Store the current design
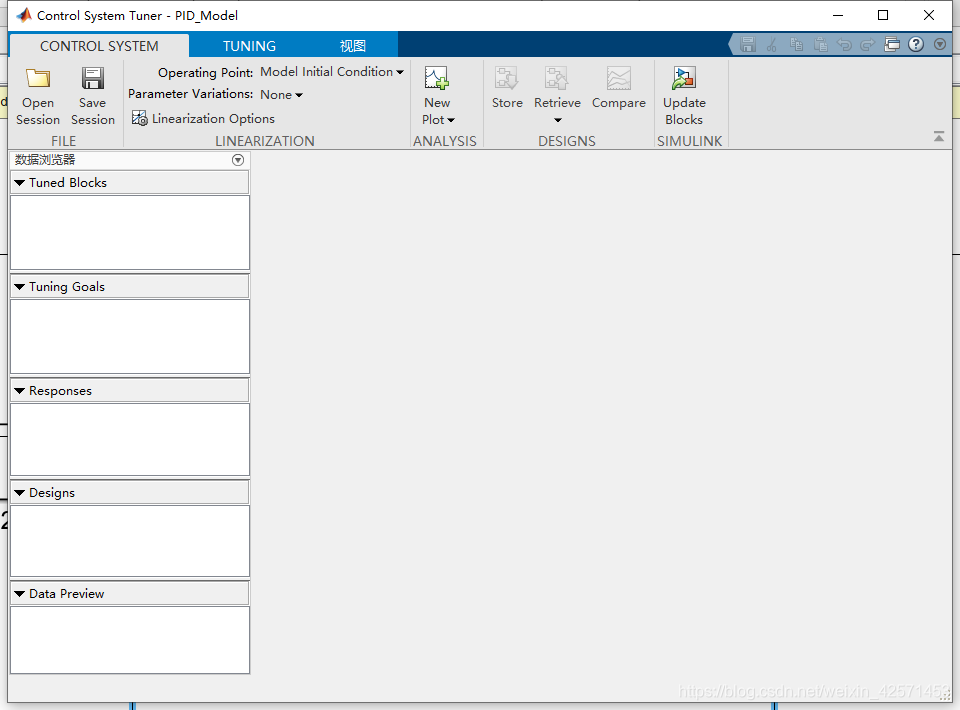960x710 pixels. pos(507,88)
